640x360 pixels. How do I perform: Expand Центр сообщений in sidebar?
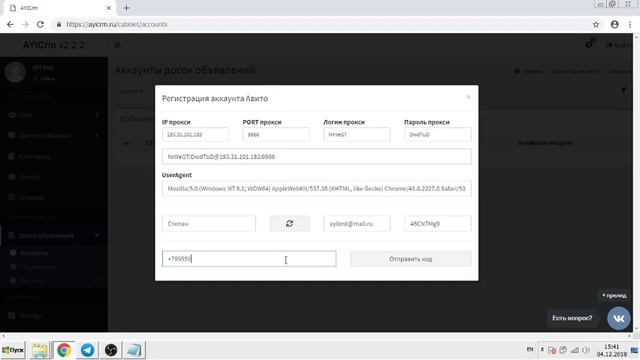(53, 136)
